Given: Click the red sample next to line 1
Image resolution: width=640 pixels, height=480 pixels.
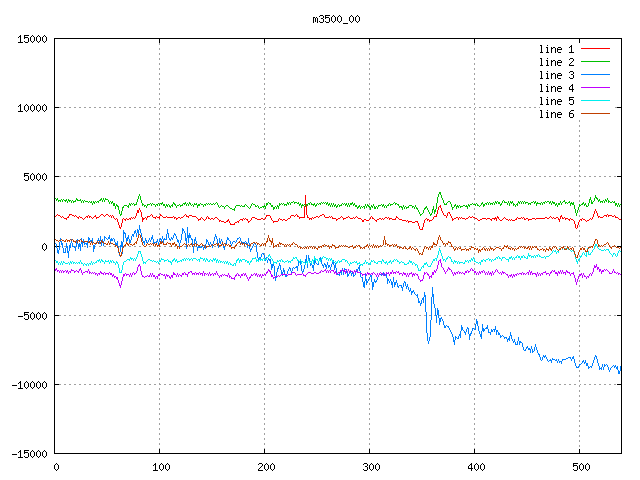Looking at the screenshot, I should coord(595,49).
